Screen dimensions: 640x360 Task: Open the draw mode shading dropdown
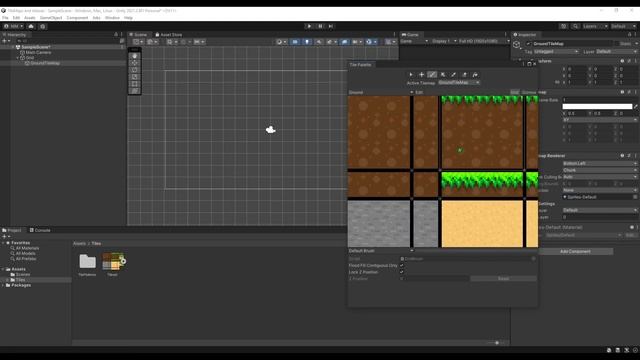tap(281, 42)
